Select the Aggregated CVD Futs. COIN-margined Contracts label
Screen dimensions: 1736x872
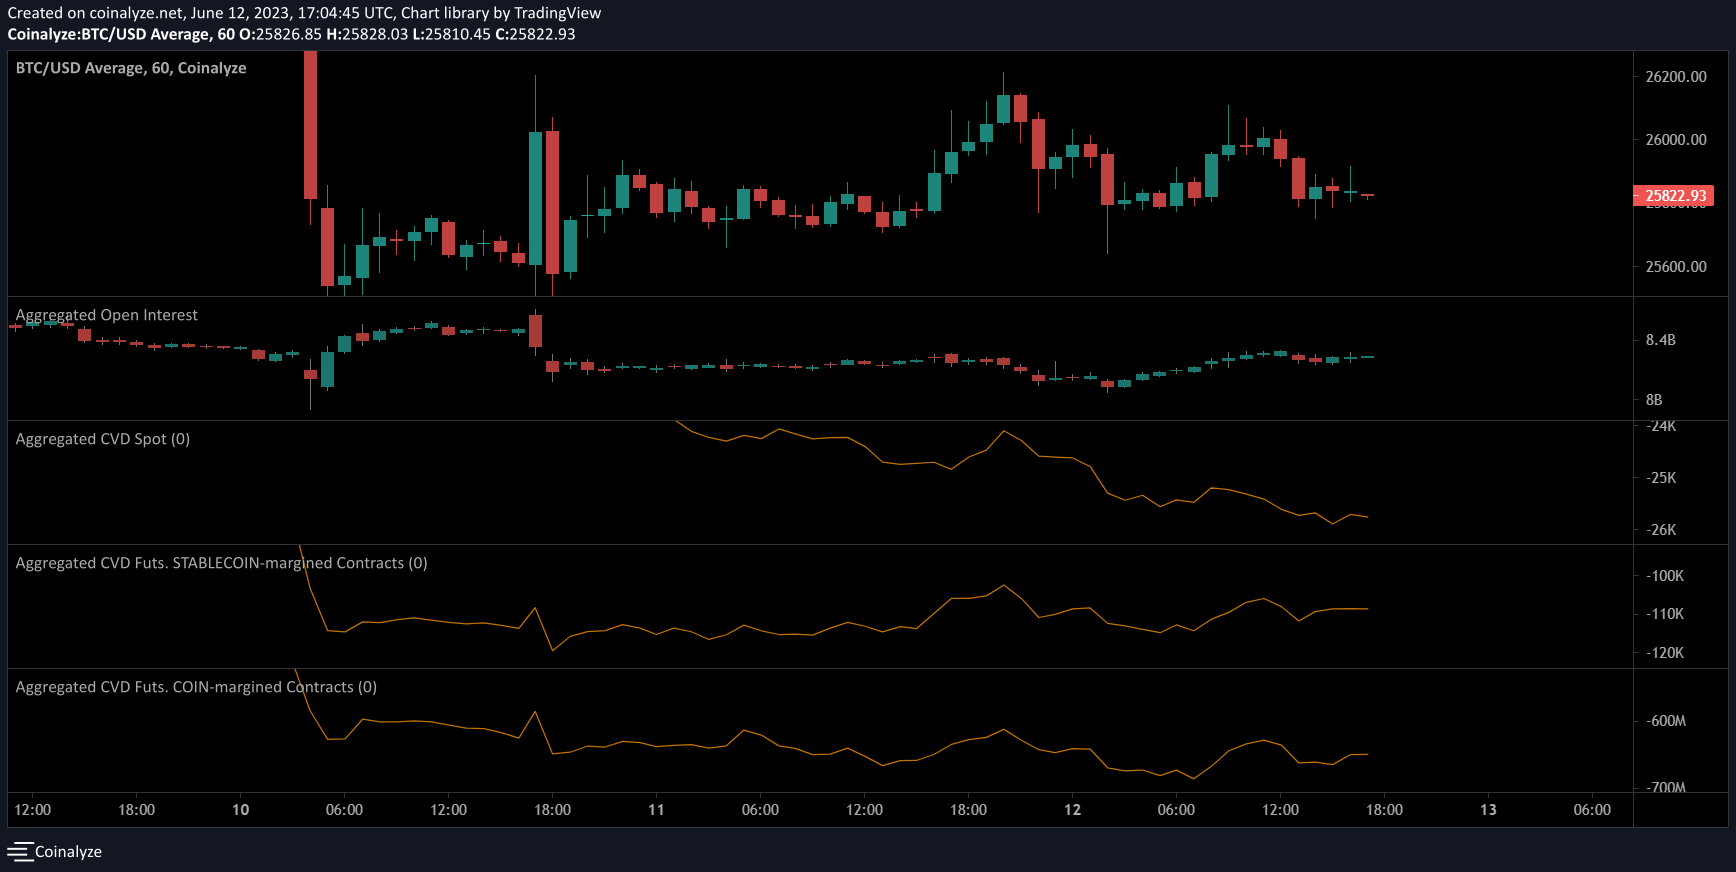click(x=196, y=687)
